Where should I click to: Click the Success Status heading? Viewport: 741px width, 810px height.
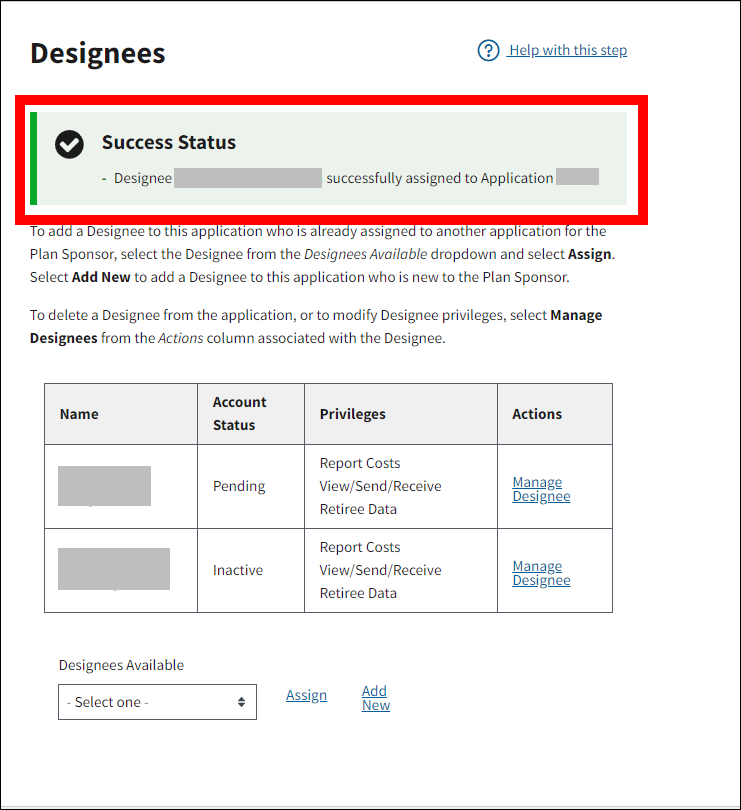[169, 142]
